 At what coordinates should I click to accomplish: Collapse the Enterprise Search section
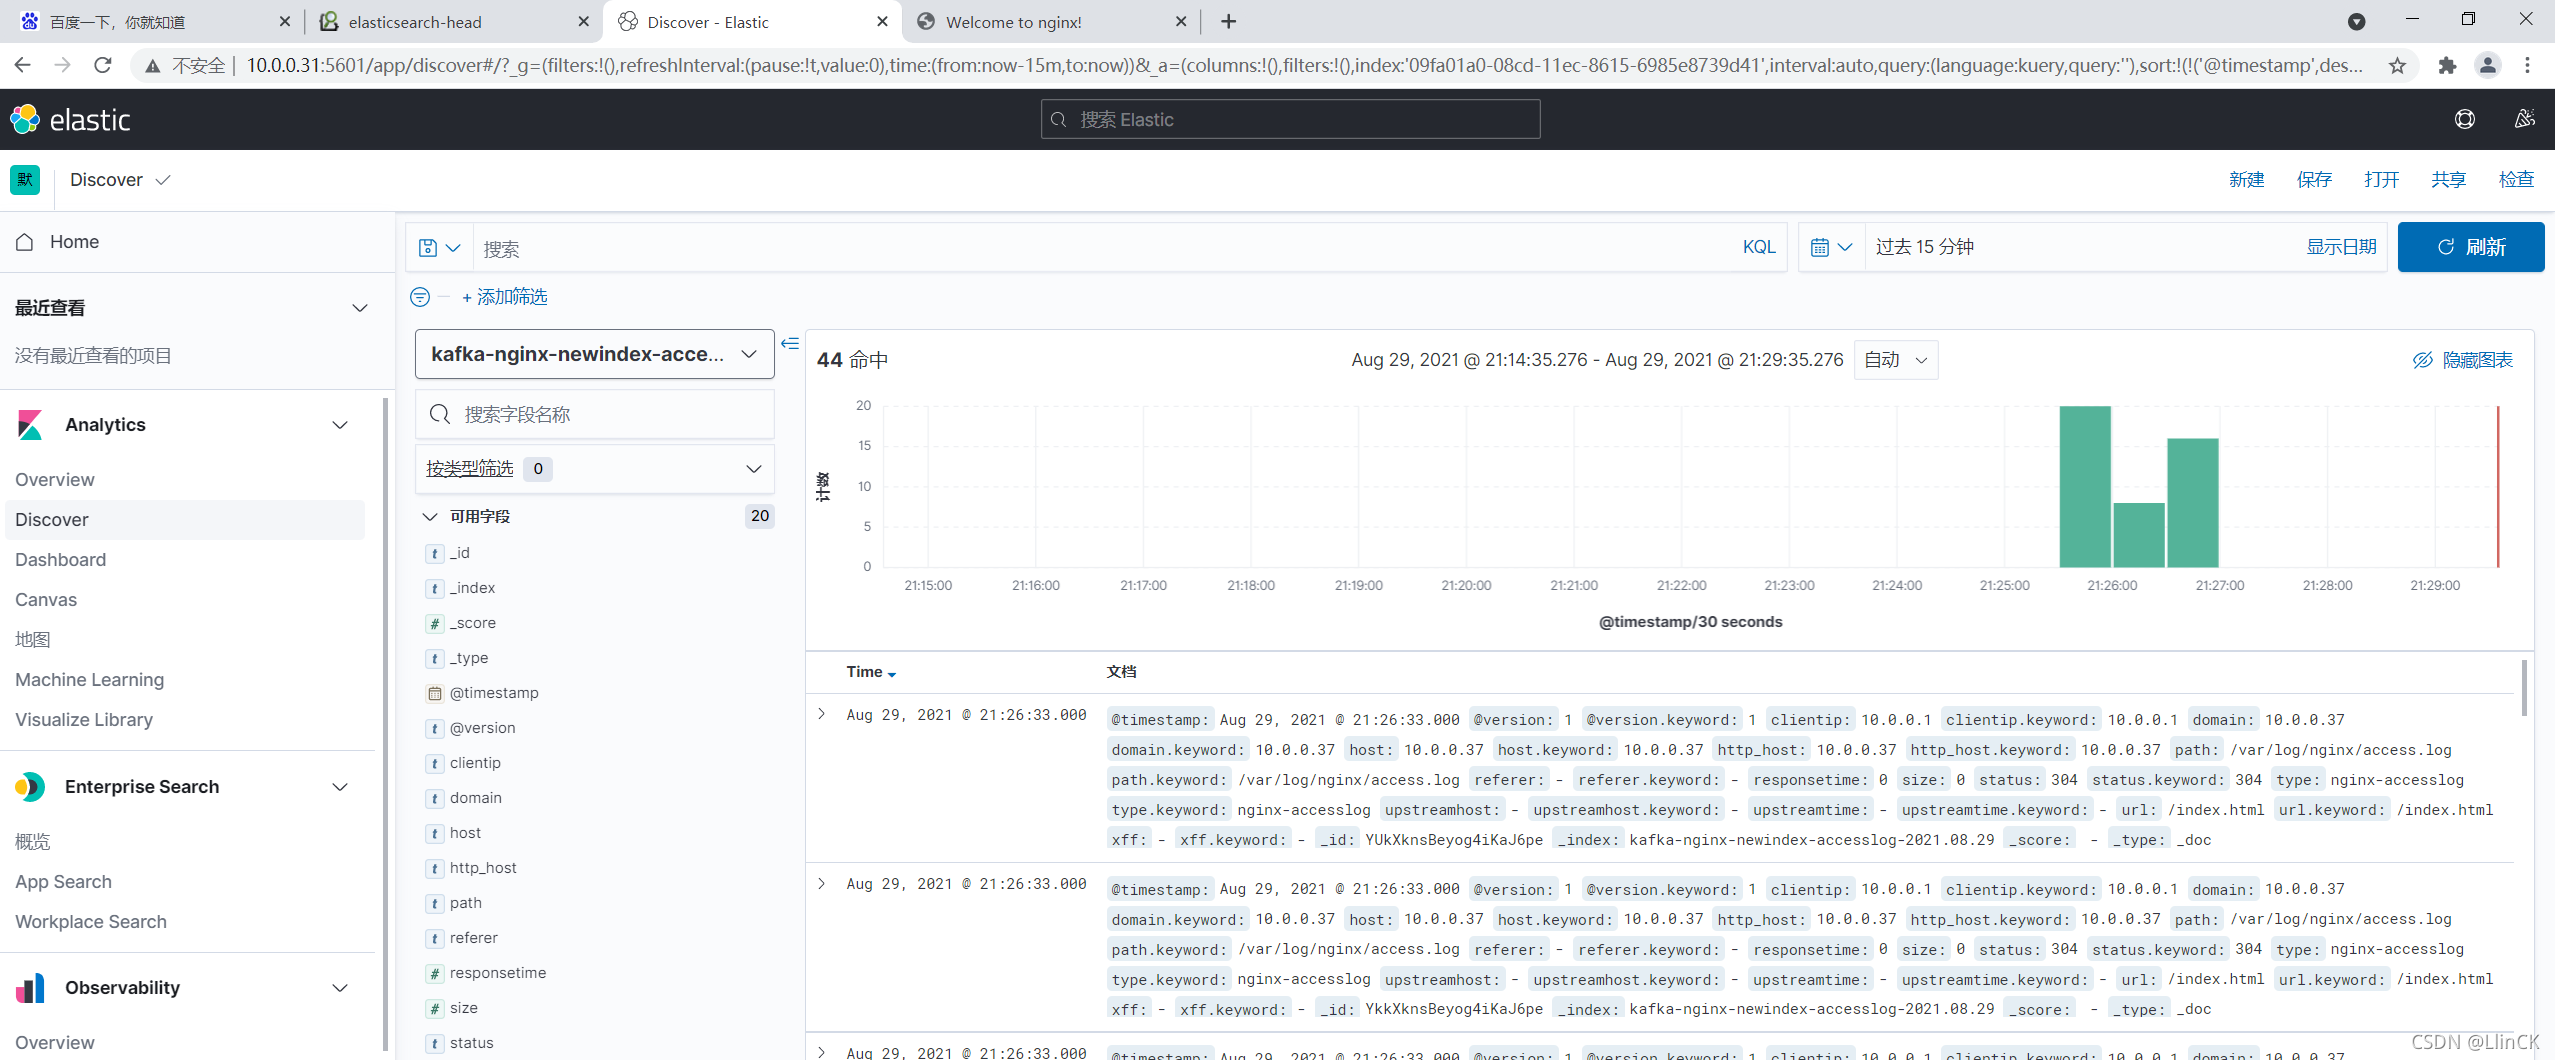tap(340, 787)
